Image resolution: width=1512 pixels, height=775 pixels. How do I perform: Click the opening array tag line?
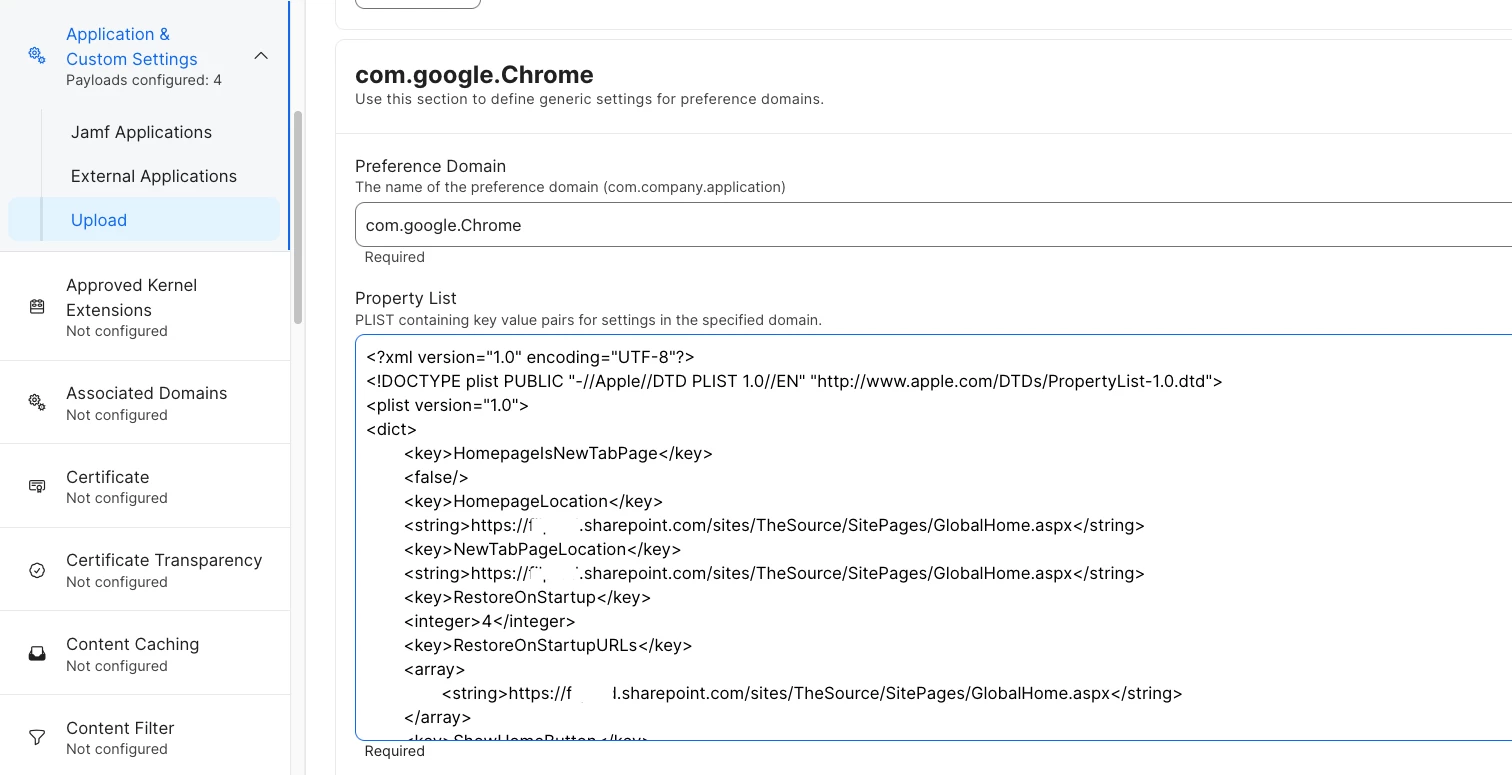(434, 669)
